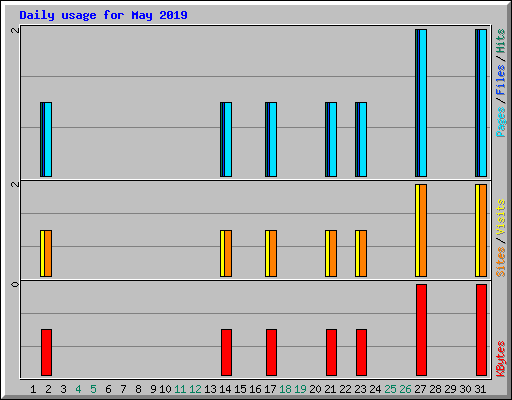The height and width of the screenshot is (400, 512).
Task: Select the tall cyan Pages bar for day 31
Action: (x=483, y=103)
